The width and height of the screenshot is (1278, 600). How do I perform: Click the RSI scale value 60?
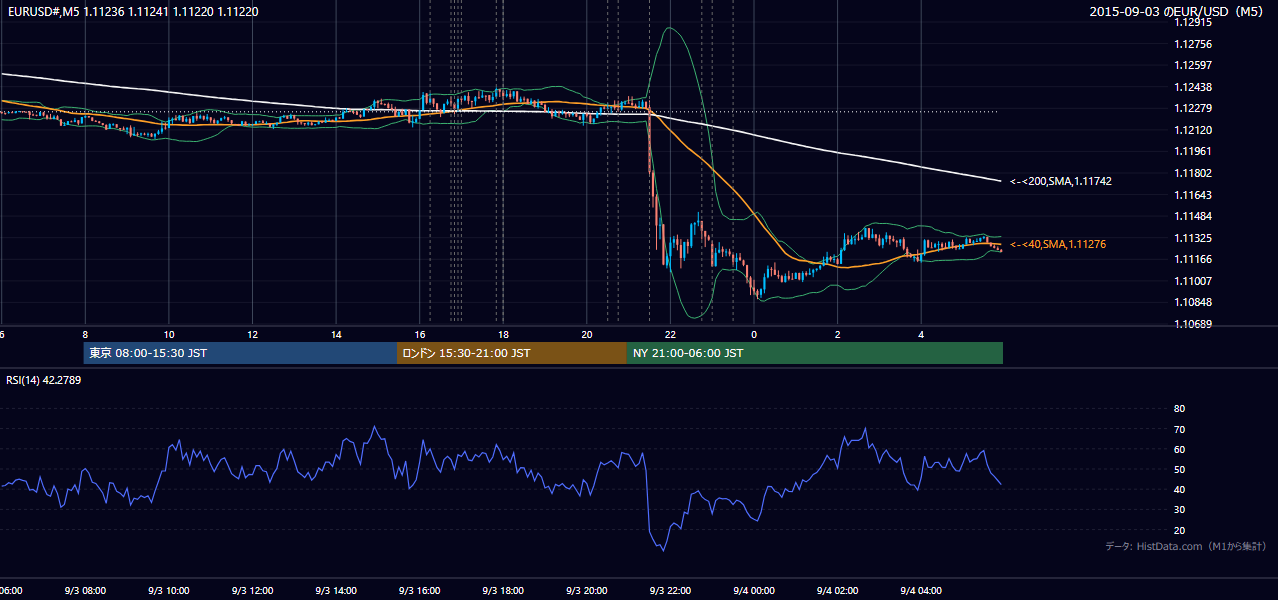coord(1179,449)
